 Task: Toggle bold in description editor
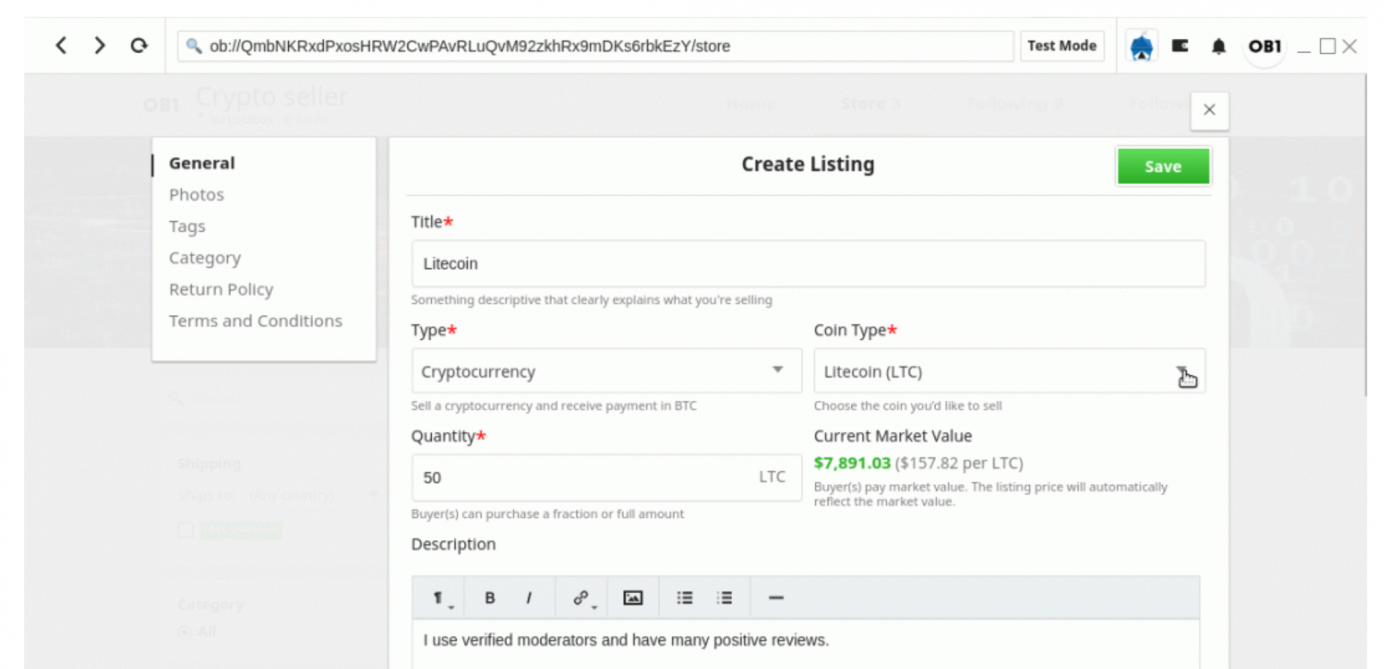490,598
